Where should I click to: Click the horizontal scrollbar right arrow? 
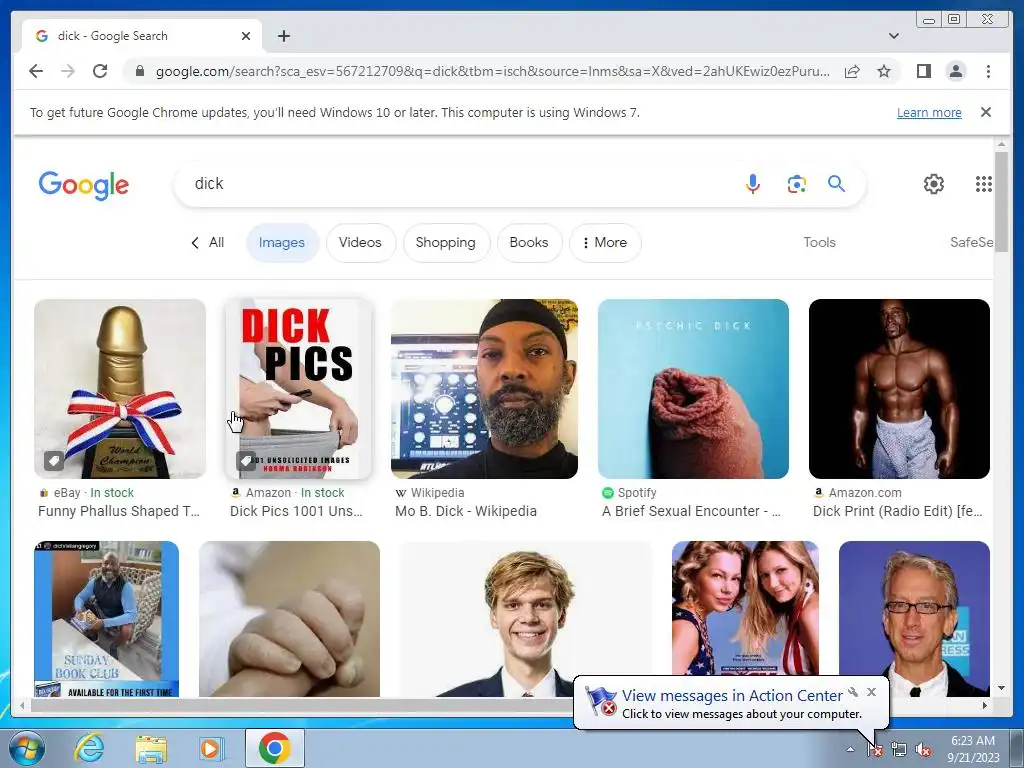point(985,705)
